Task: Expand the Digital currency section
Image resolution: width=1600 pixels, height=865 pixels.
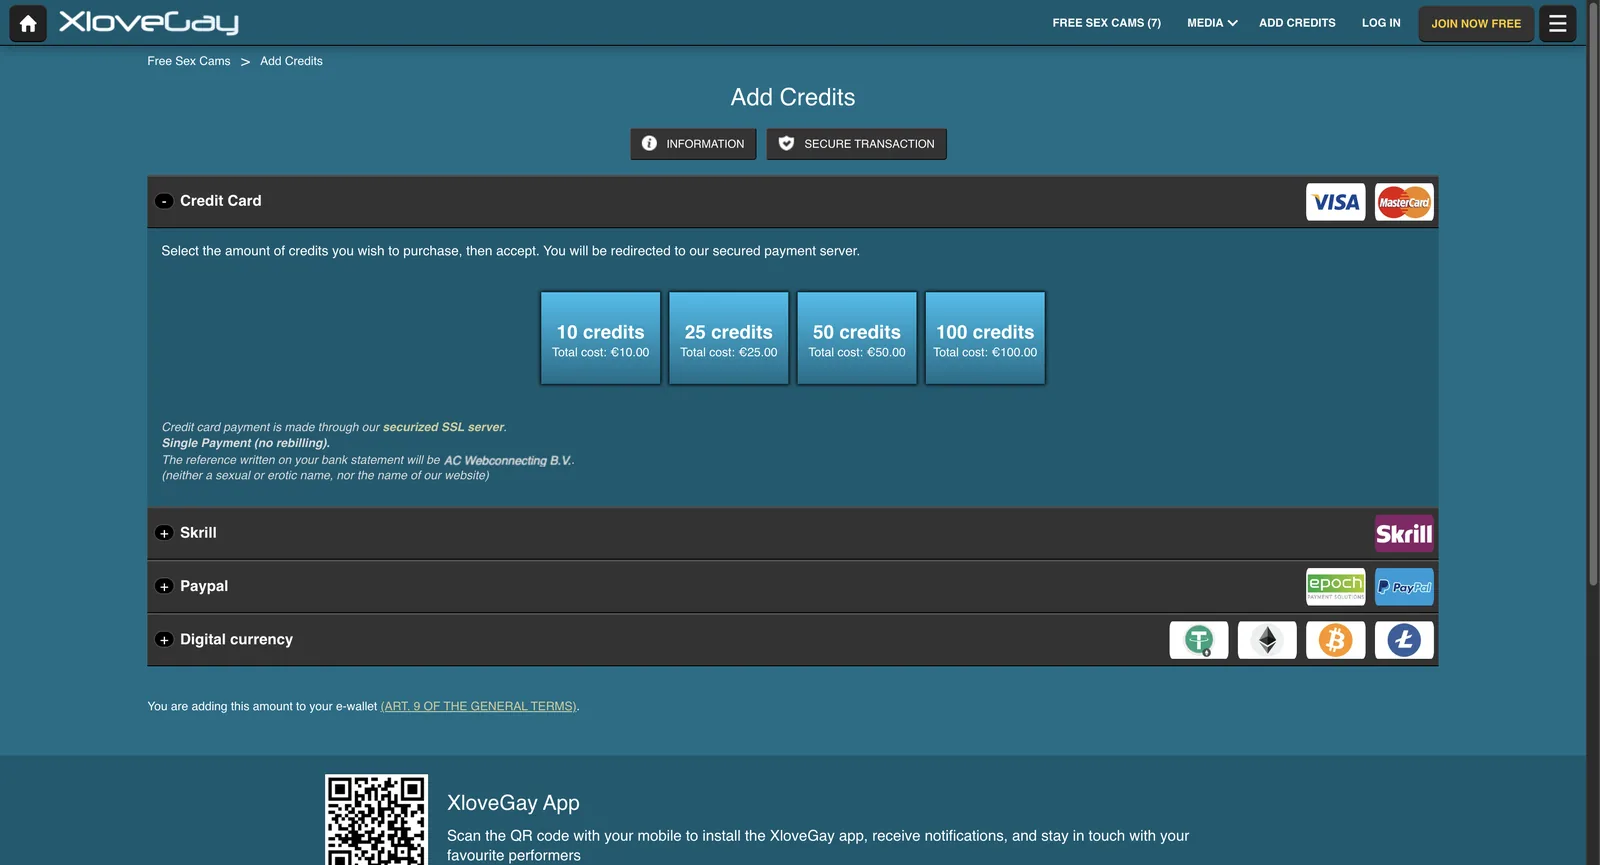Action: pyautogui.click(x=164, y=640)
